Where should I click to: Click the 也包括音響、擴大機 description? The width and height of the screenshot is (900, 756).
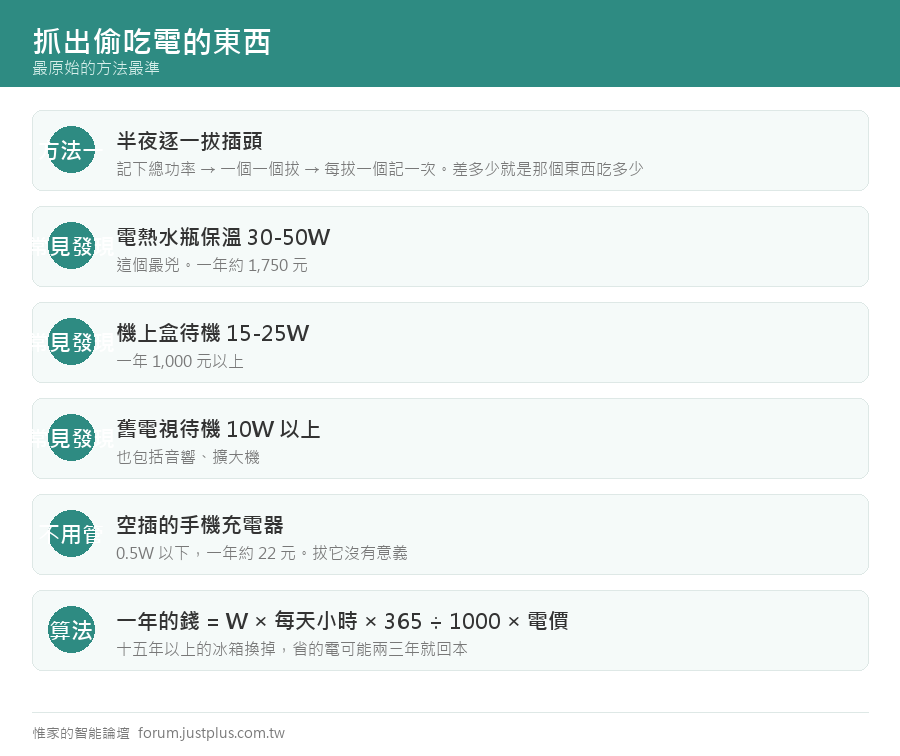point(188,457)
